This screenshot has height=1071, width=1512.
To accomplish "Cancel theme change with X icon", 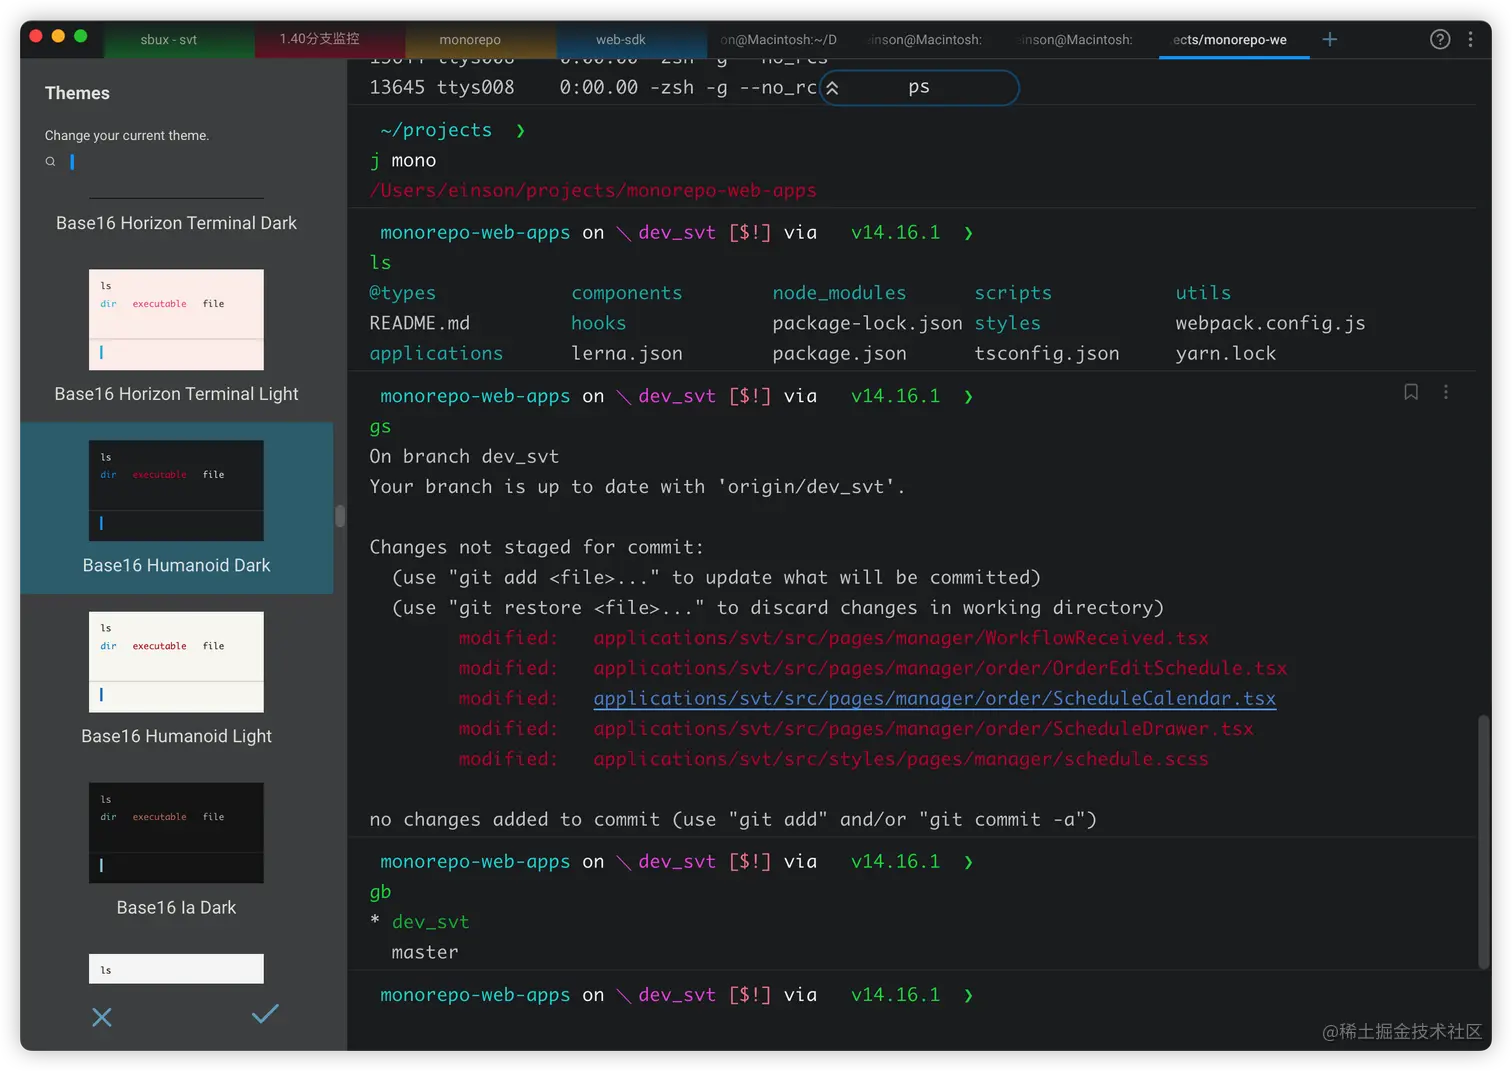I will (x=101, y=1017).
